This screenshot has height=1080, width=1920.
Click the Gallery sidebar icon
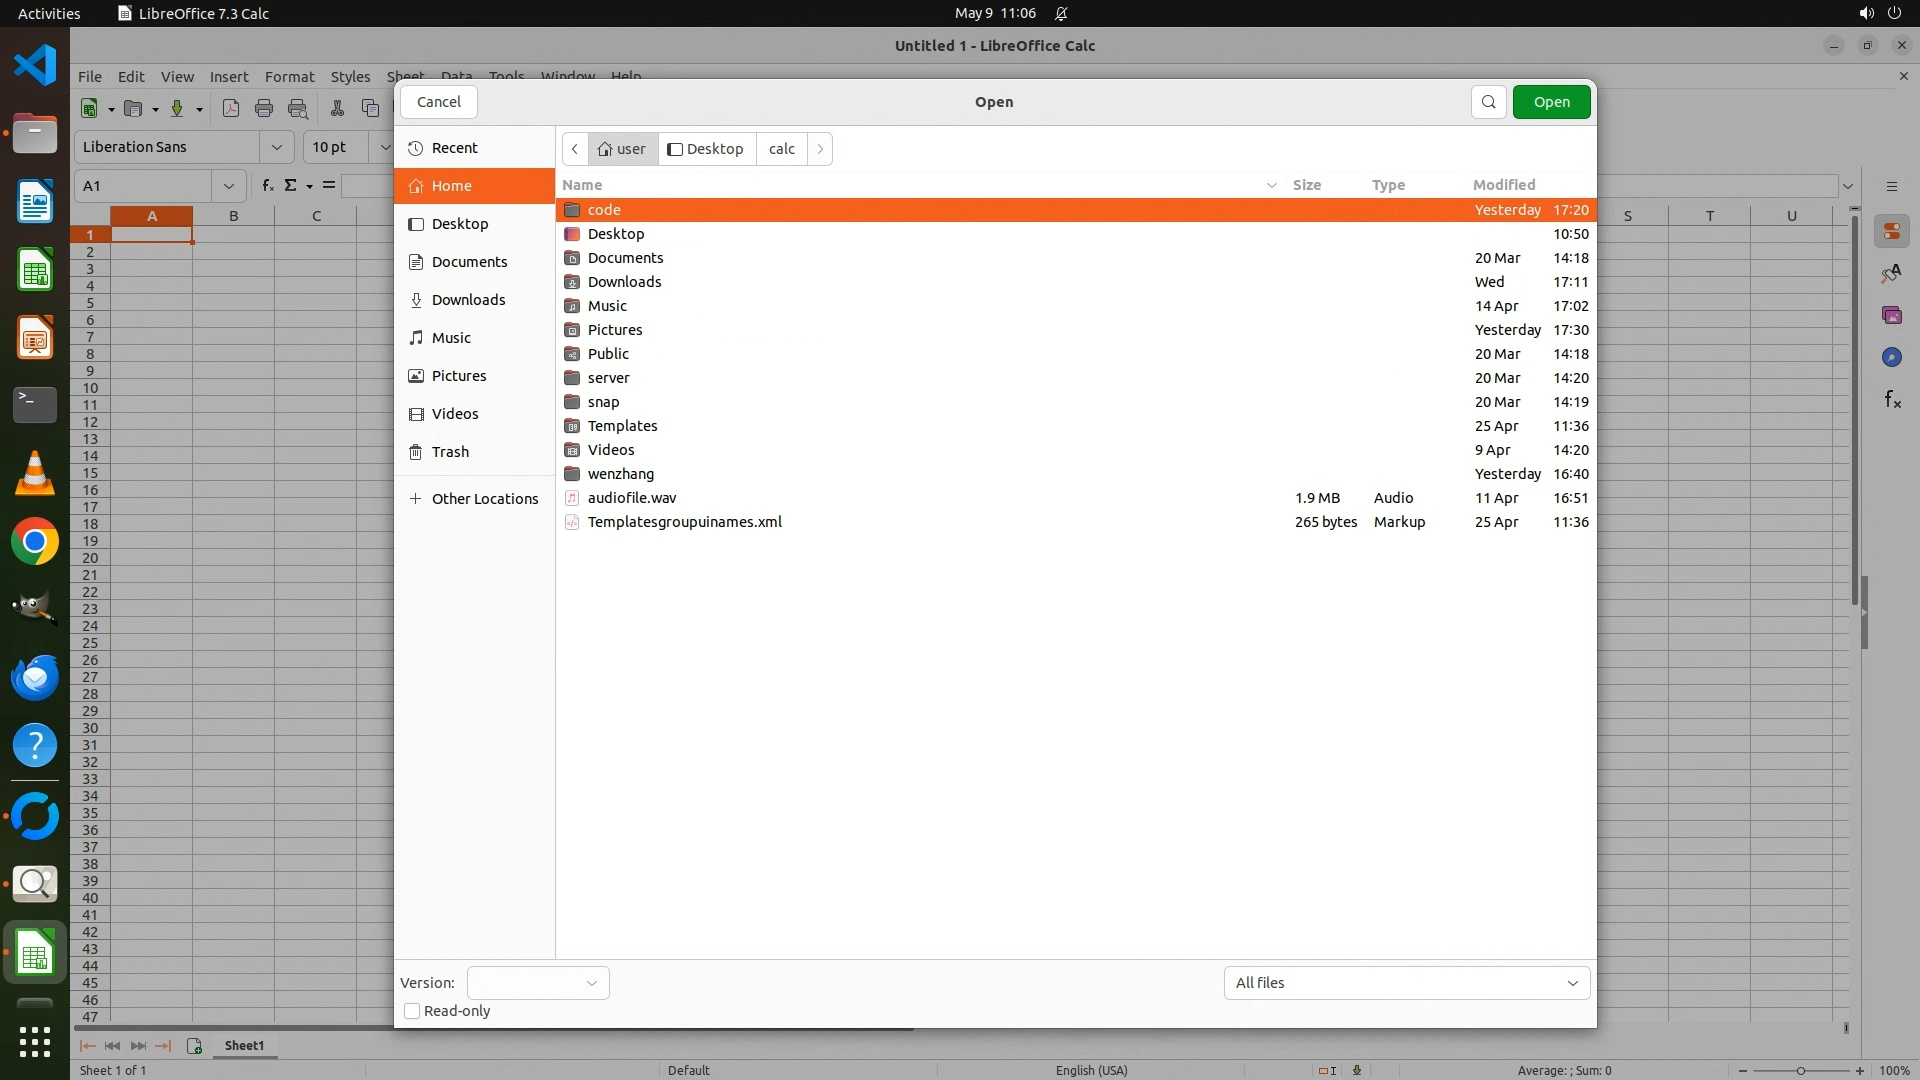tap(1891, 316)
